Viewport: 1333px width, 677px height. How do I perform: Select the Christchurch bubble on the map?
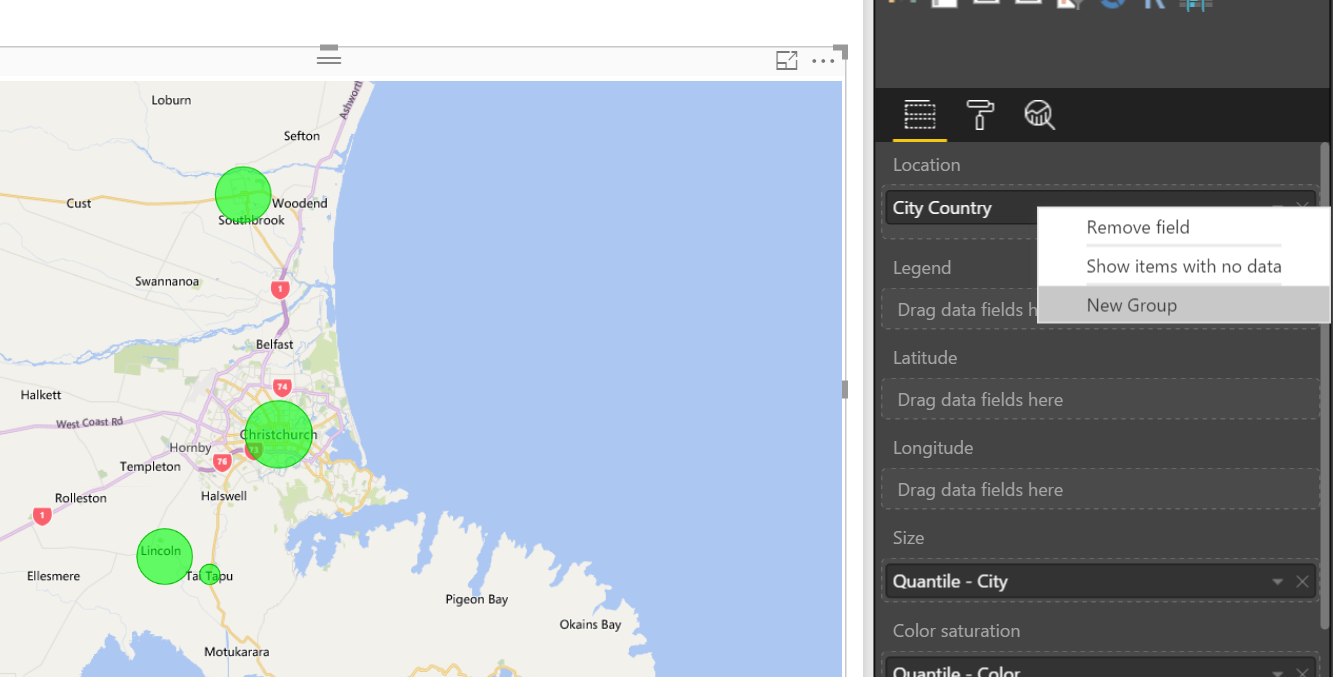[x=279, y=434]
